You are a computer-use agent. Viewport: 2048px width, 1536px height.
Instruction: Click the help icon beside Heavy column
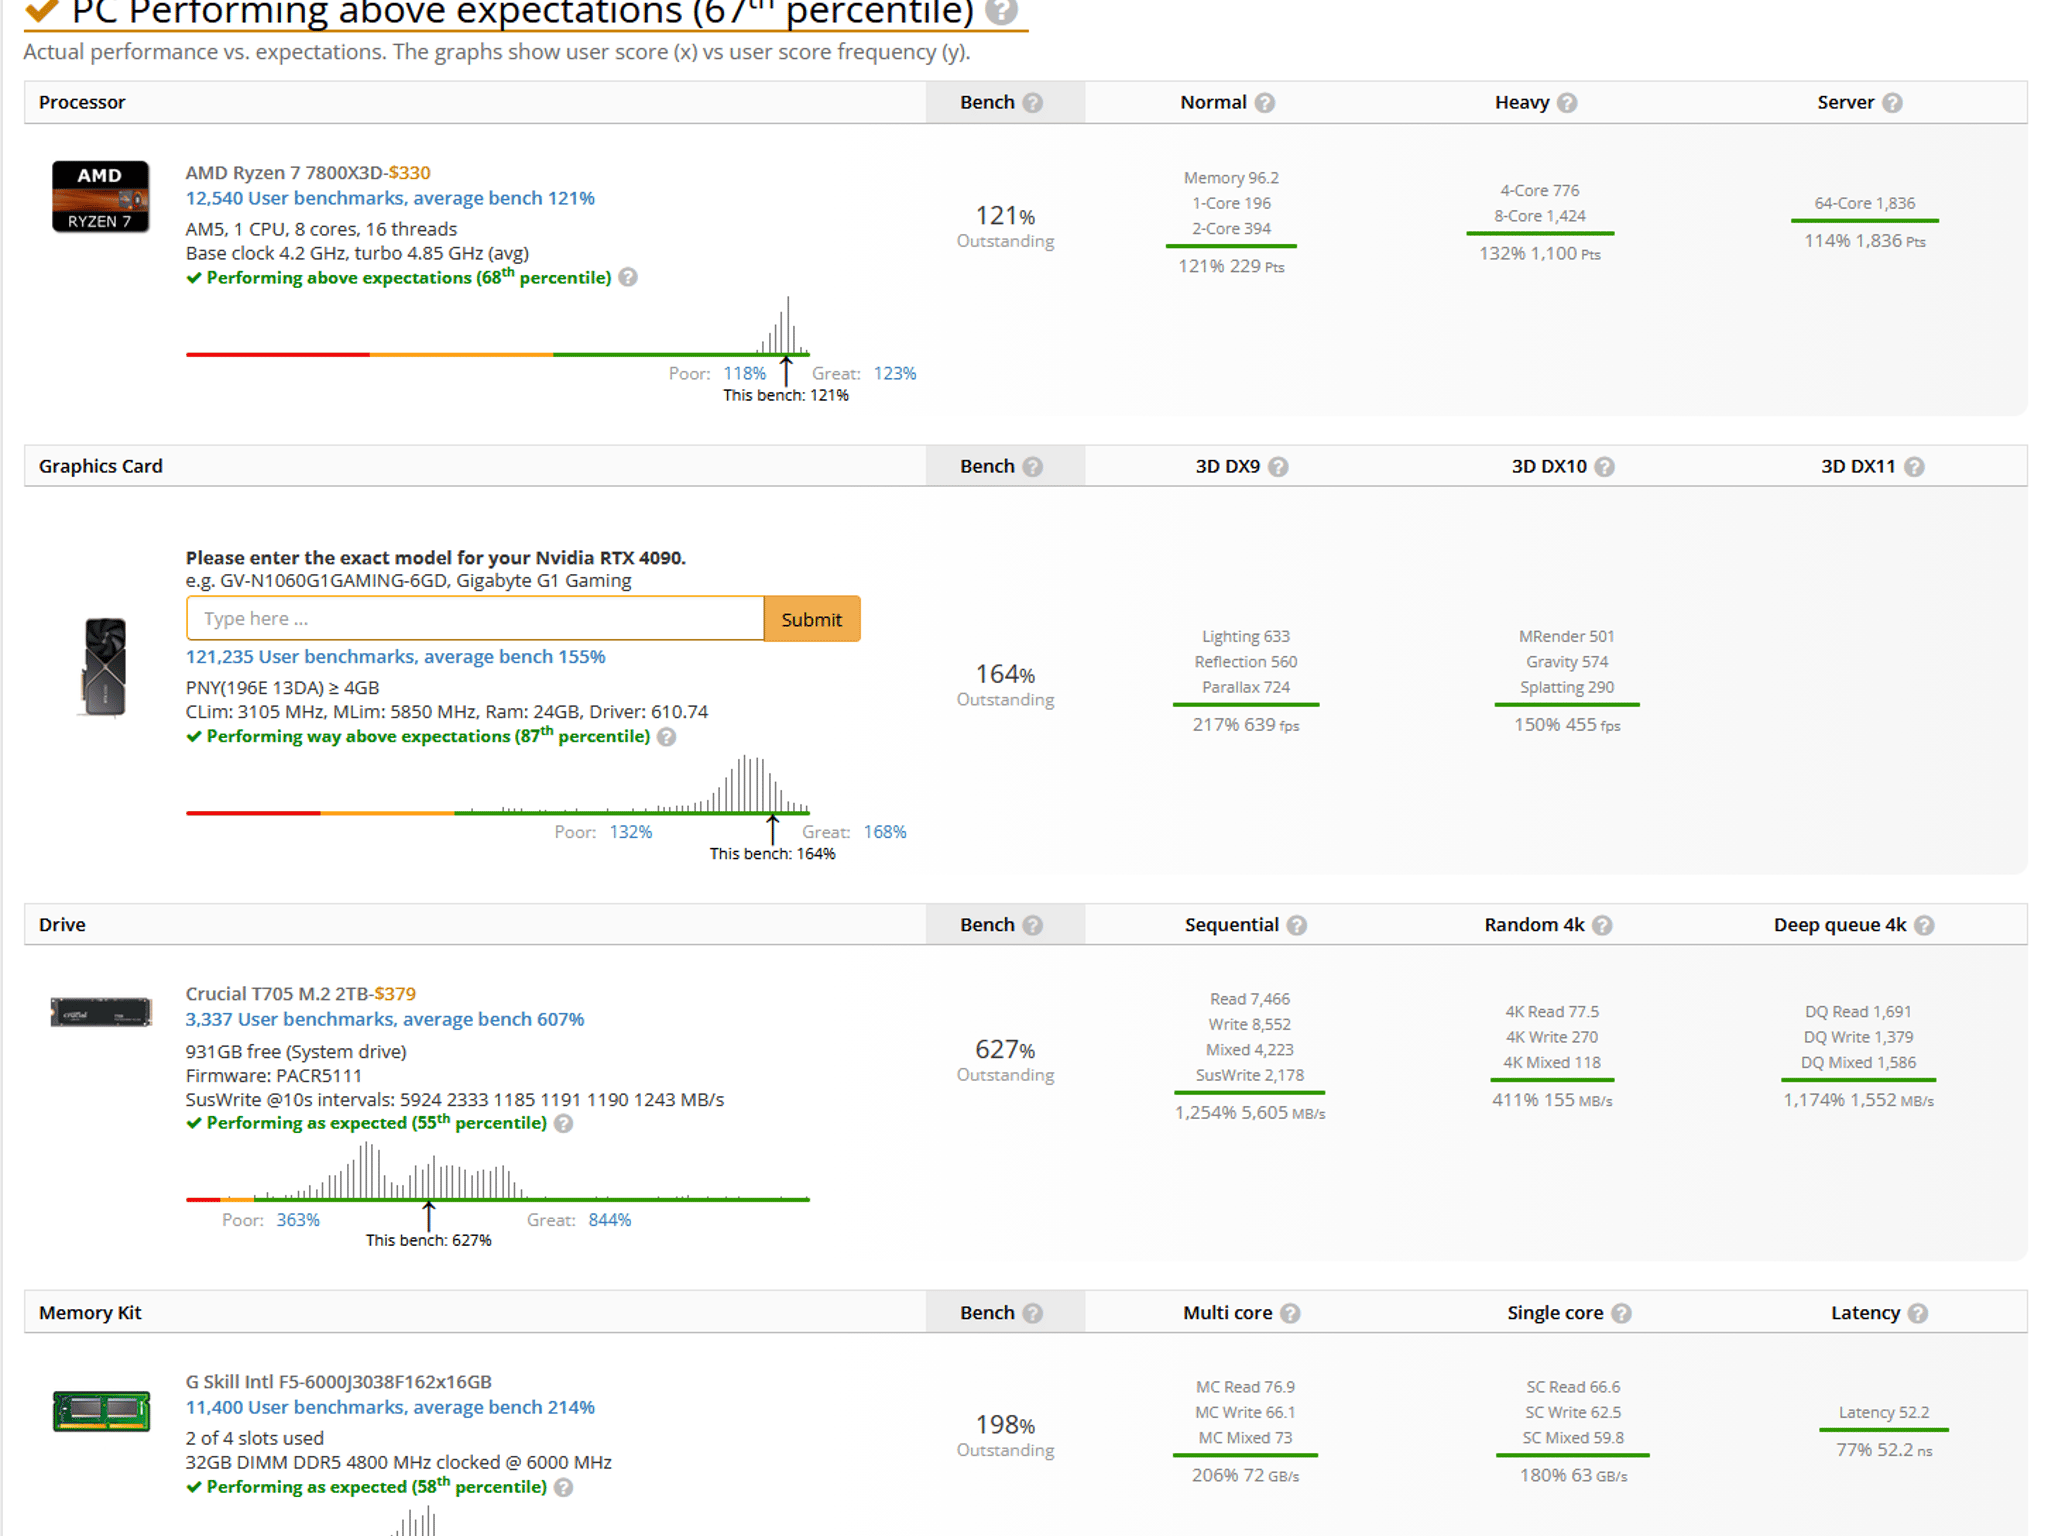pos(1567,103)
